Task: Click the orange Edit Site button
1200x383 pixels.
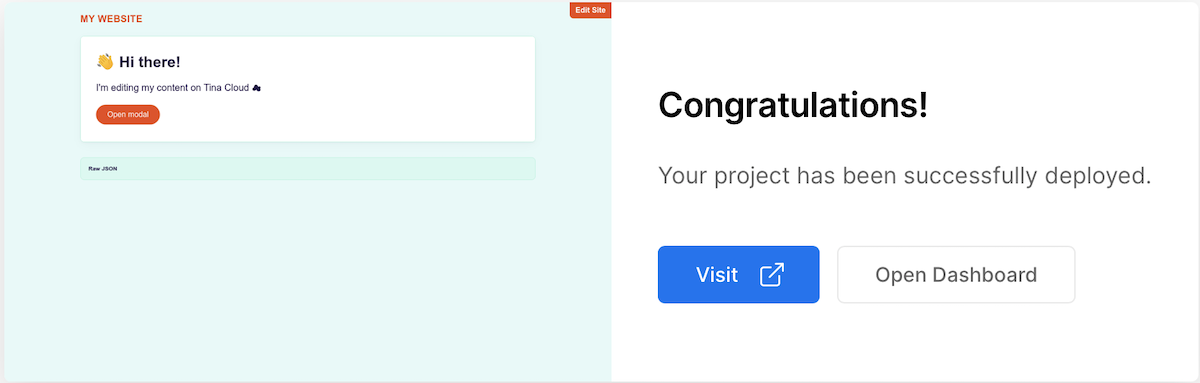Action: [590, 10]
